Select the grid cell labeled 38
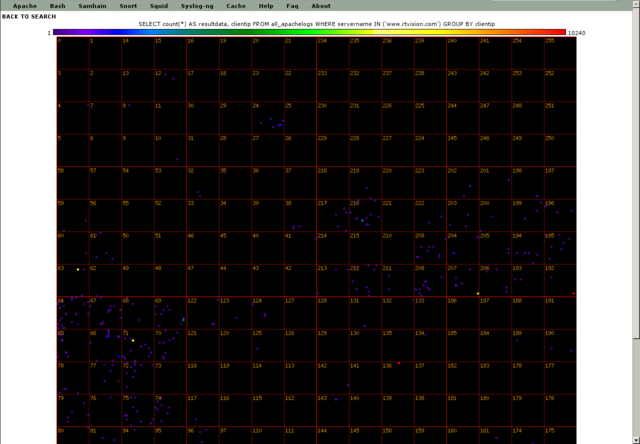 point(300,215)
